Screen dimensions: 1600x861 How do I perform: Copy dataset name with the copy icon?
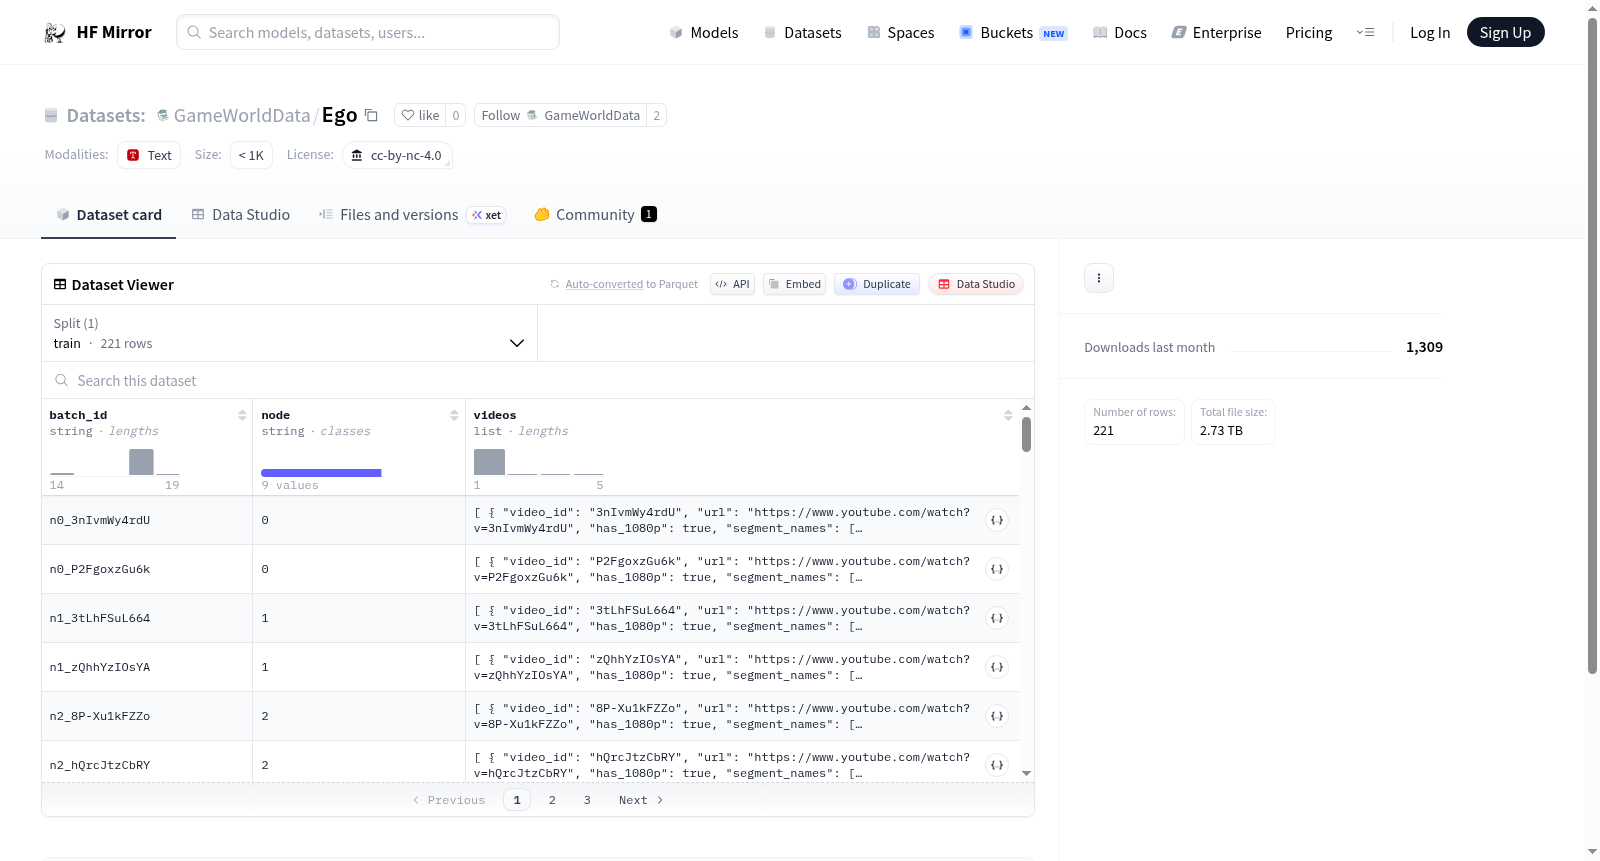pyautogui.click(x=371, y=115)
